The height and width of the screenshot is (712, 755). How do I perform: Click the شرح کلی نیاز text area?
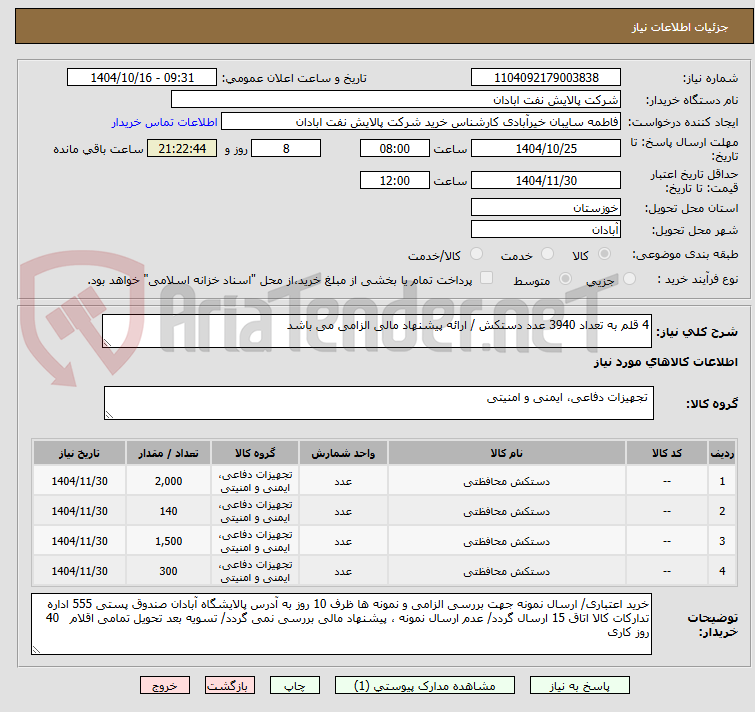pos(377,331)
